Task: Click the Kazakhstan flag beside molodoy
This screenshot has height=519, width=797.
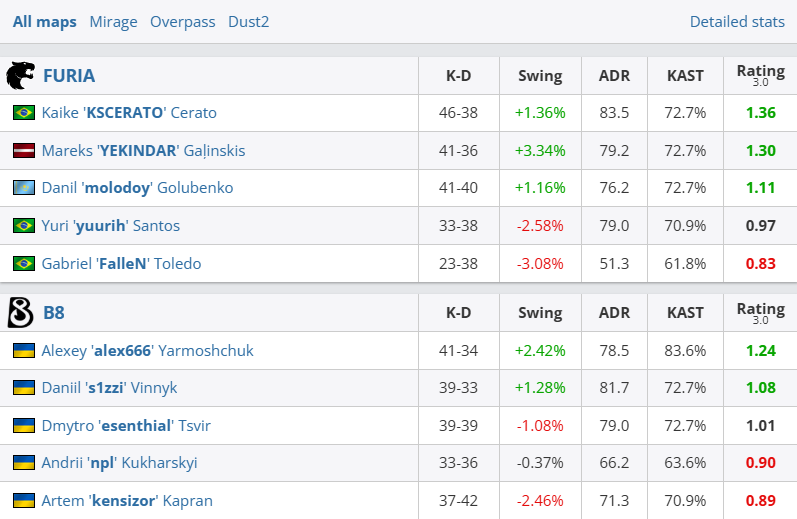Action: click(24, 188)
